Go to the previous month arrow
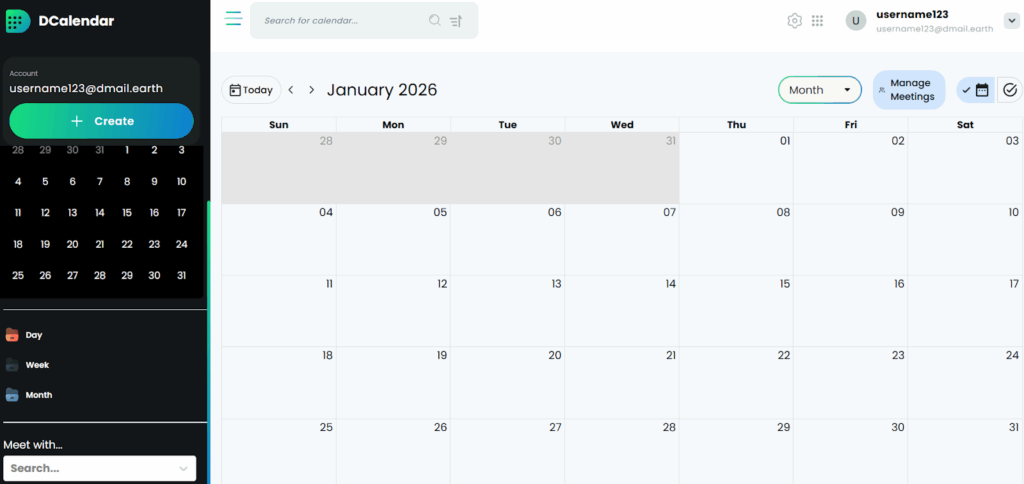Viewport: 1024px width, 484px height. [291, 90]
